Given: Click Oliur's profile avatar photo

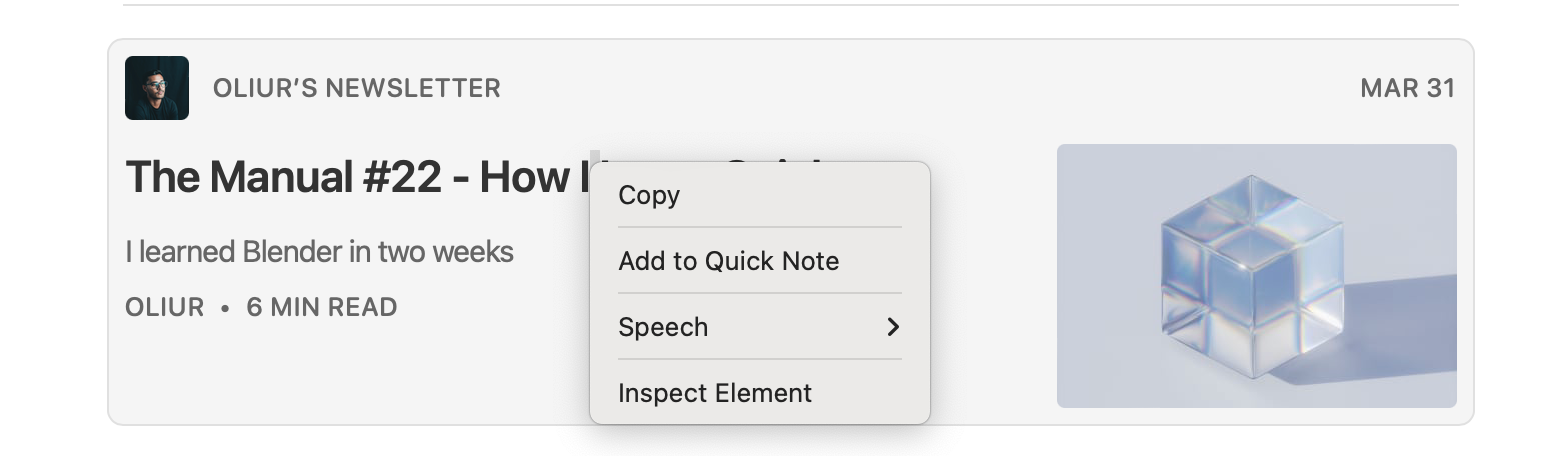Looking at the screenshot, I should click(x=157, y=88).
